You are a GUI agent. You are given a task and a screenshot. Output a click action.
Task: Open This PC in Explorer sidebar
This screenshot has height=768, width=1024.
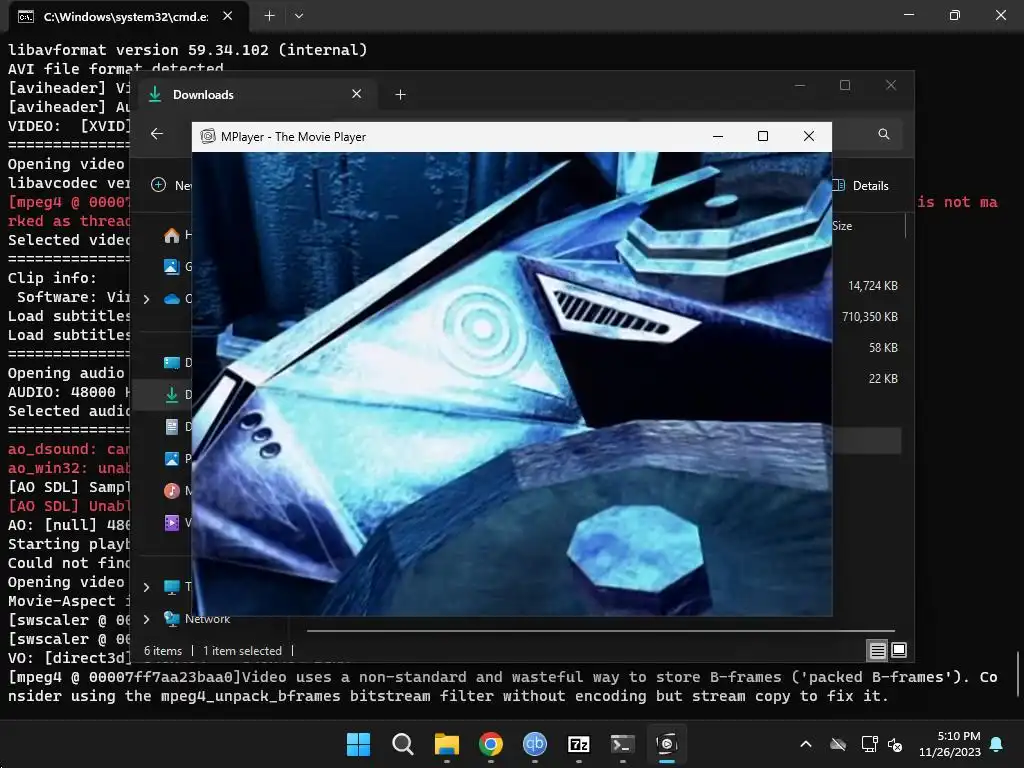coord(172,587)
